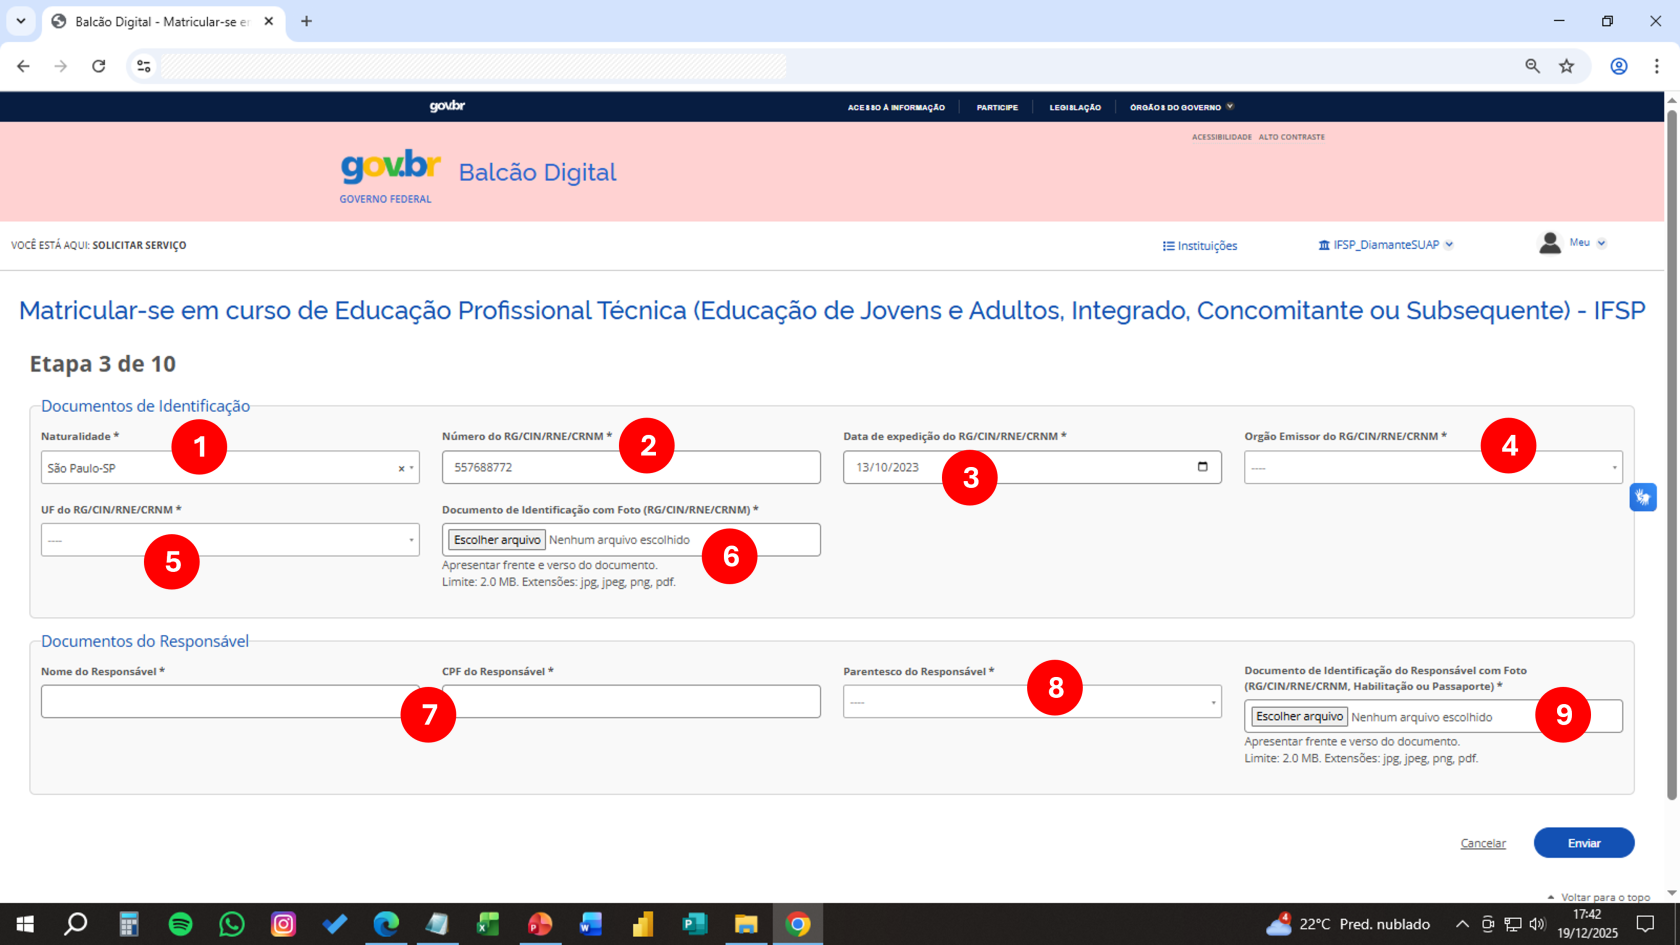Click the user avatar next to Meu
The height and width of the screenshot is (945, 1680).
click(1549, 243)
